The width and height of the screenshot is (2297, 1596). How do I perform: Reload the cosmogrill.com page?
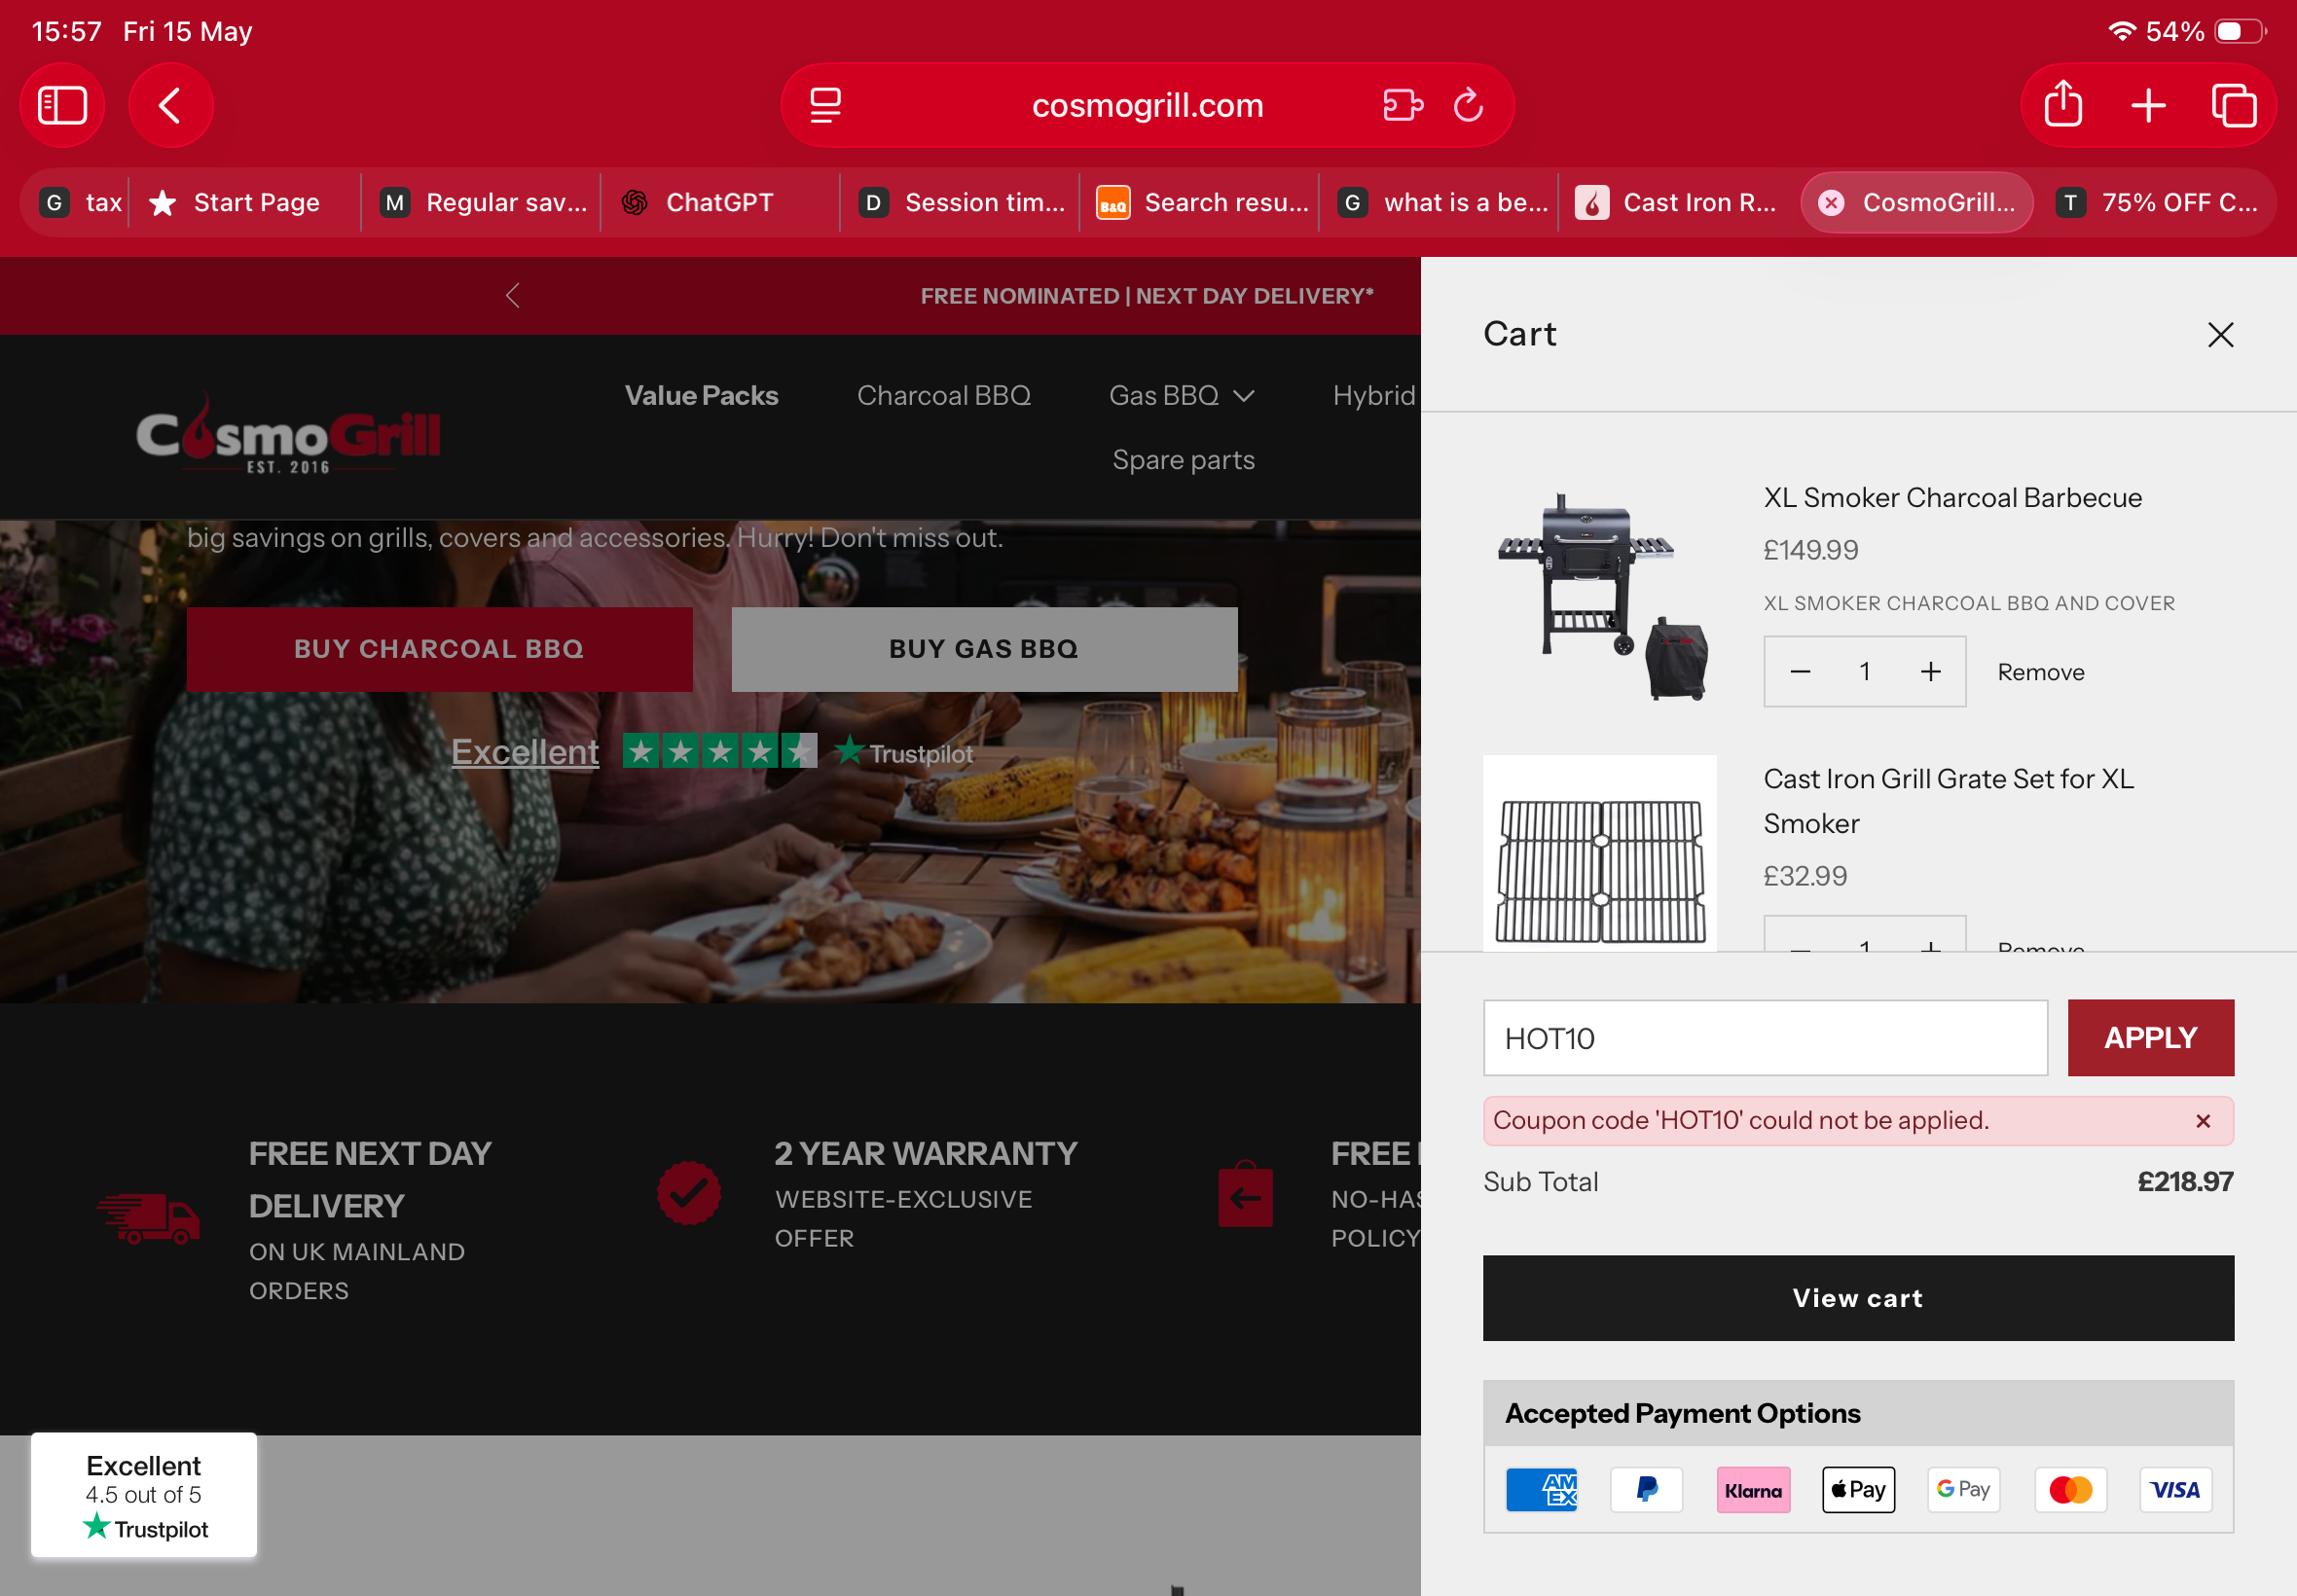(x=1467, y=105)
